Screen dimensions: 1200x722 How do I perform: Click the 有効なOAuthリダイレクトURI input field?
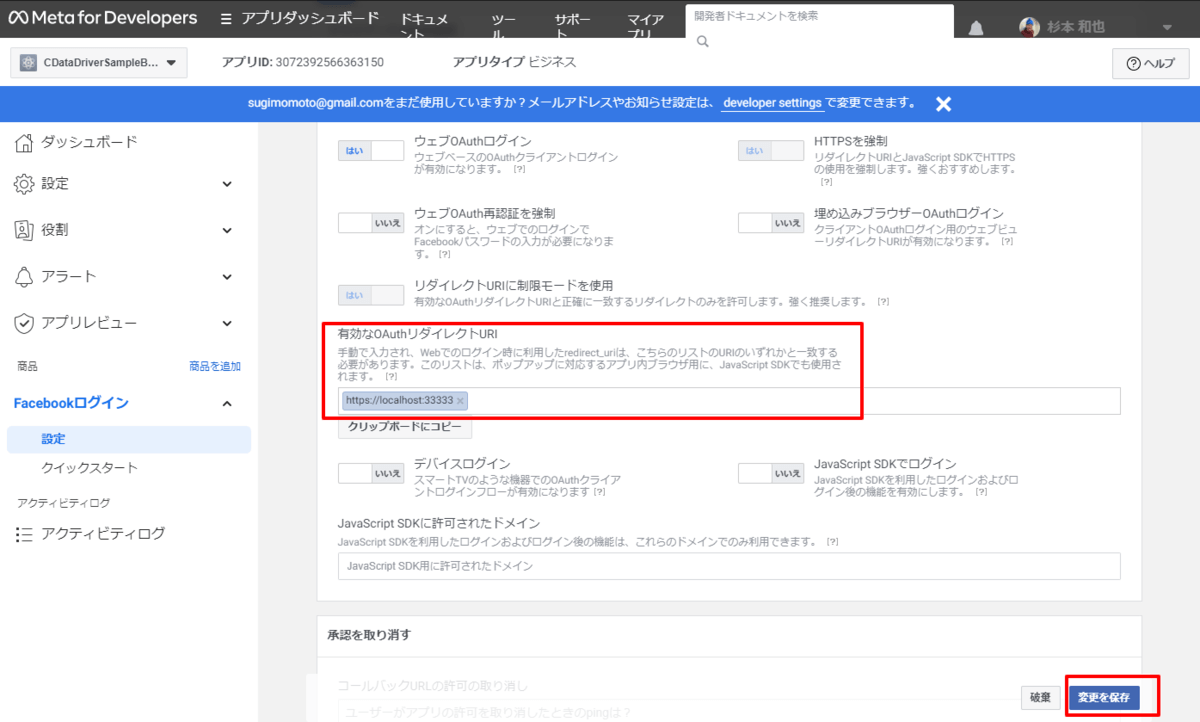(x=729, y=401)
